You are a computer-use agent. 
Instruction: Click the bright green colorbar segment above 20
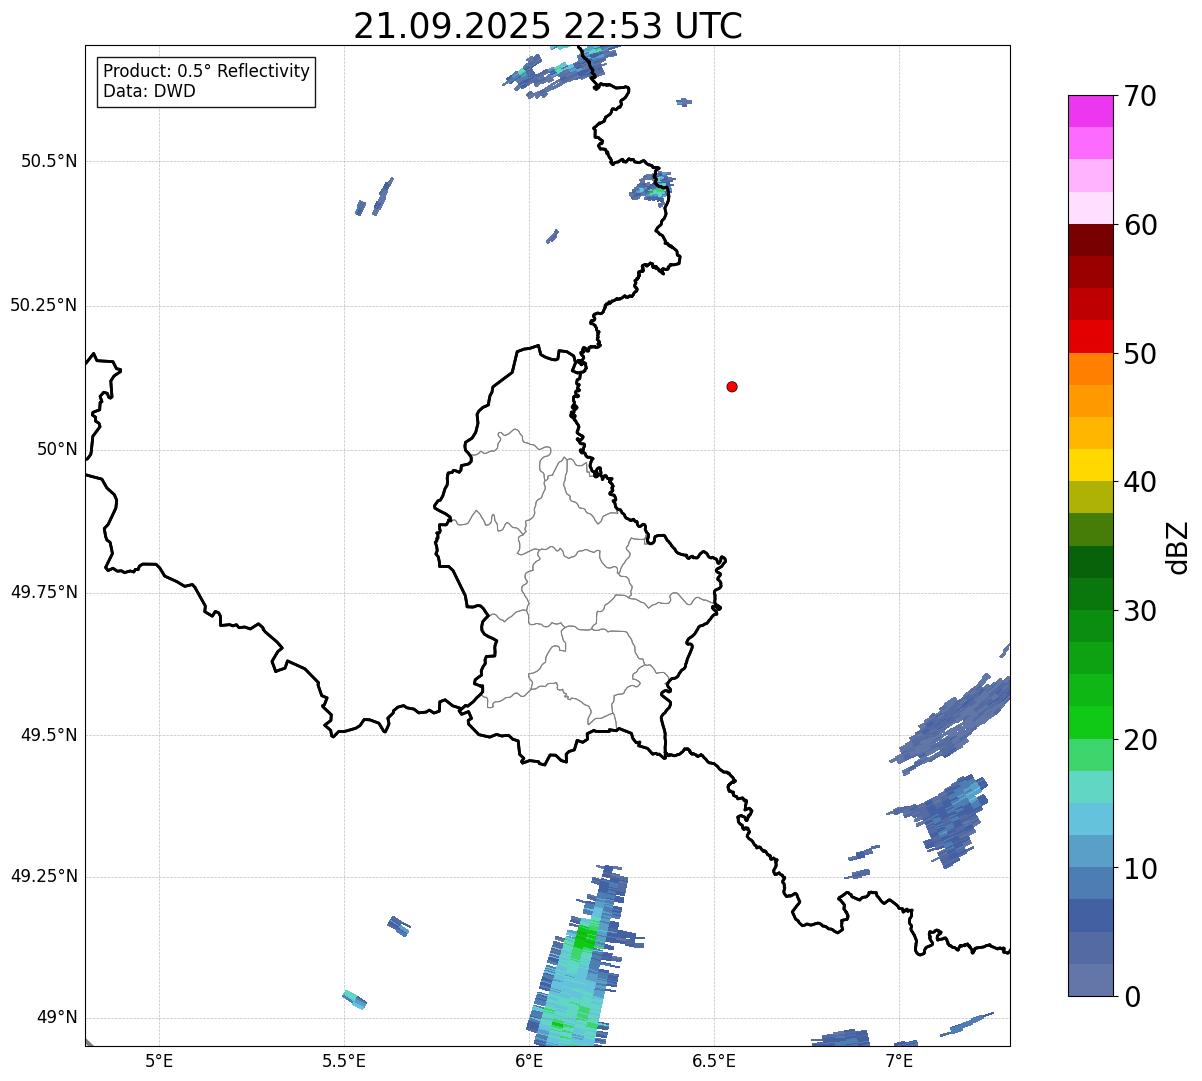[1091, 723]
